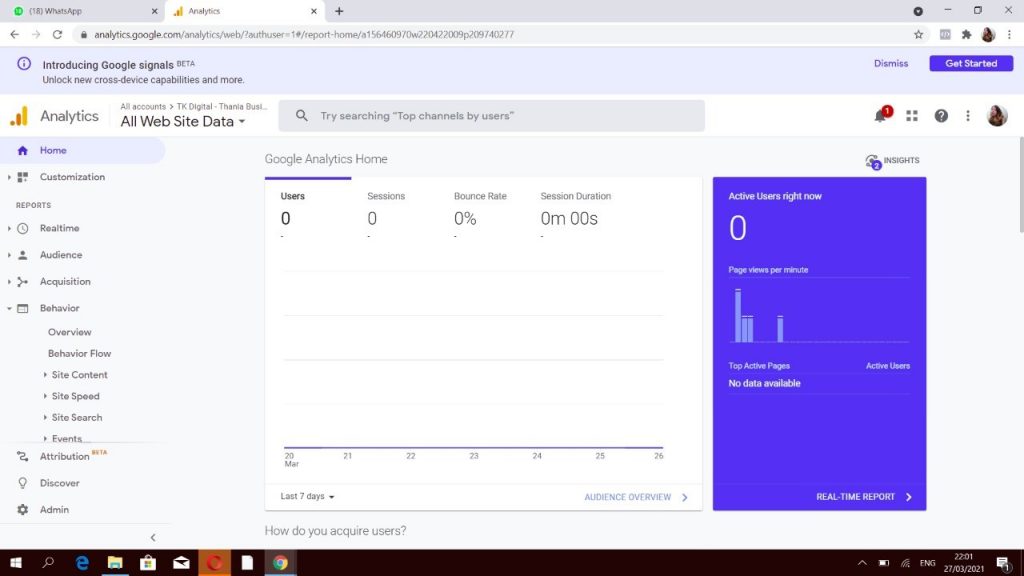Click the Google Analytics logo
The height and width of the screenshot is (576, 1024).
(19, 116)
